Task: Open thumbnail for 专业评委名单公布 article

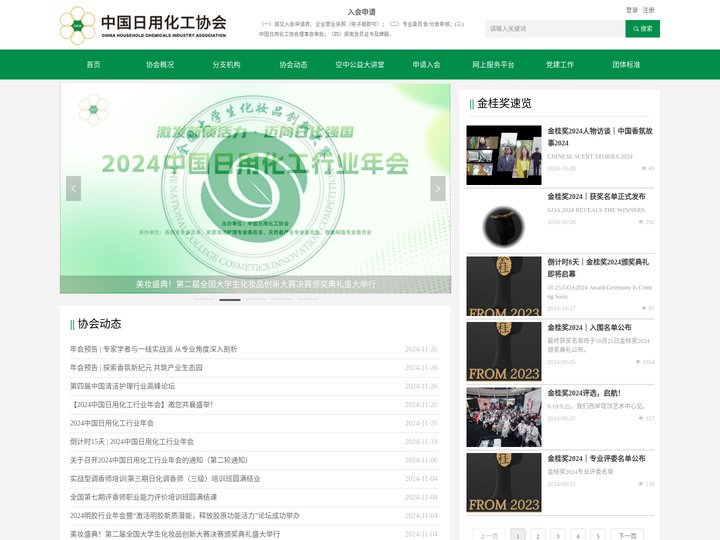Action: point(504,483)
